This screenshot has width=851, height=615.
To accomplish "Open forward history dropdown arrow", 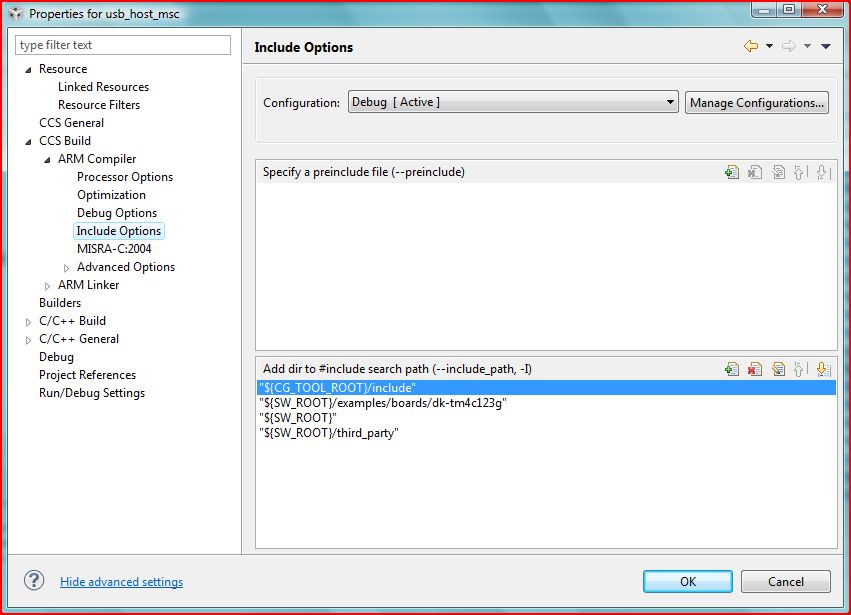I will (x=807, y=46).
